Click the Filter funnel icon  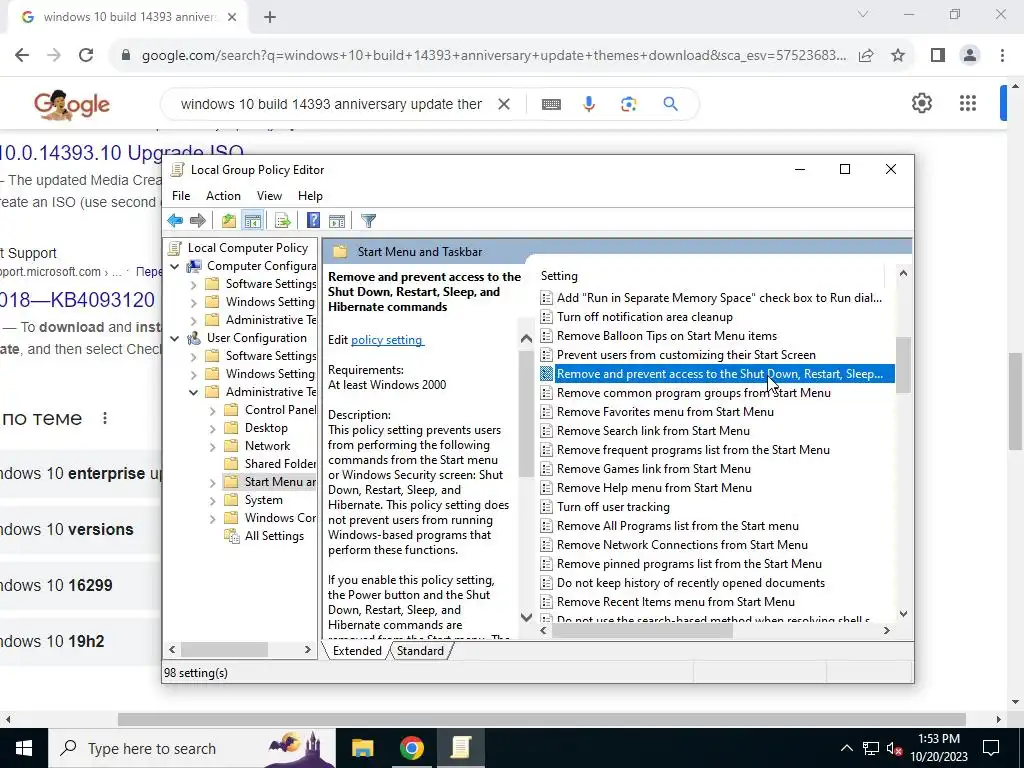368,221
